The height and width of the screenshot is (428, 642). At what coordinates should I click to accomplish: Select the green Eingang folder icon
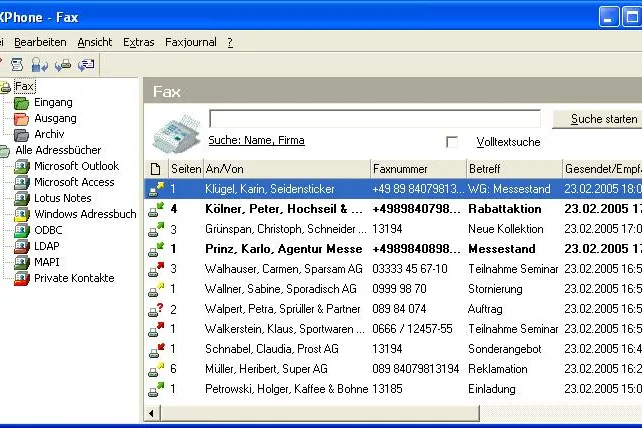tap(21, 103)
